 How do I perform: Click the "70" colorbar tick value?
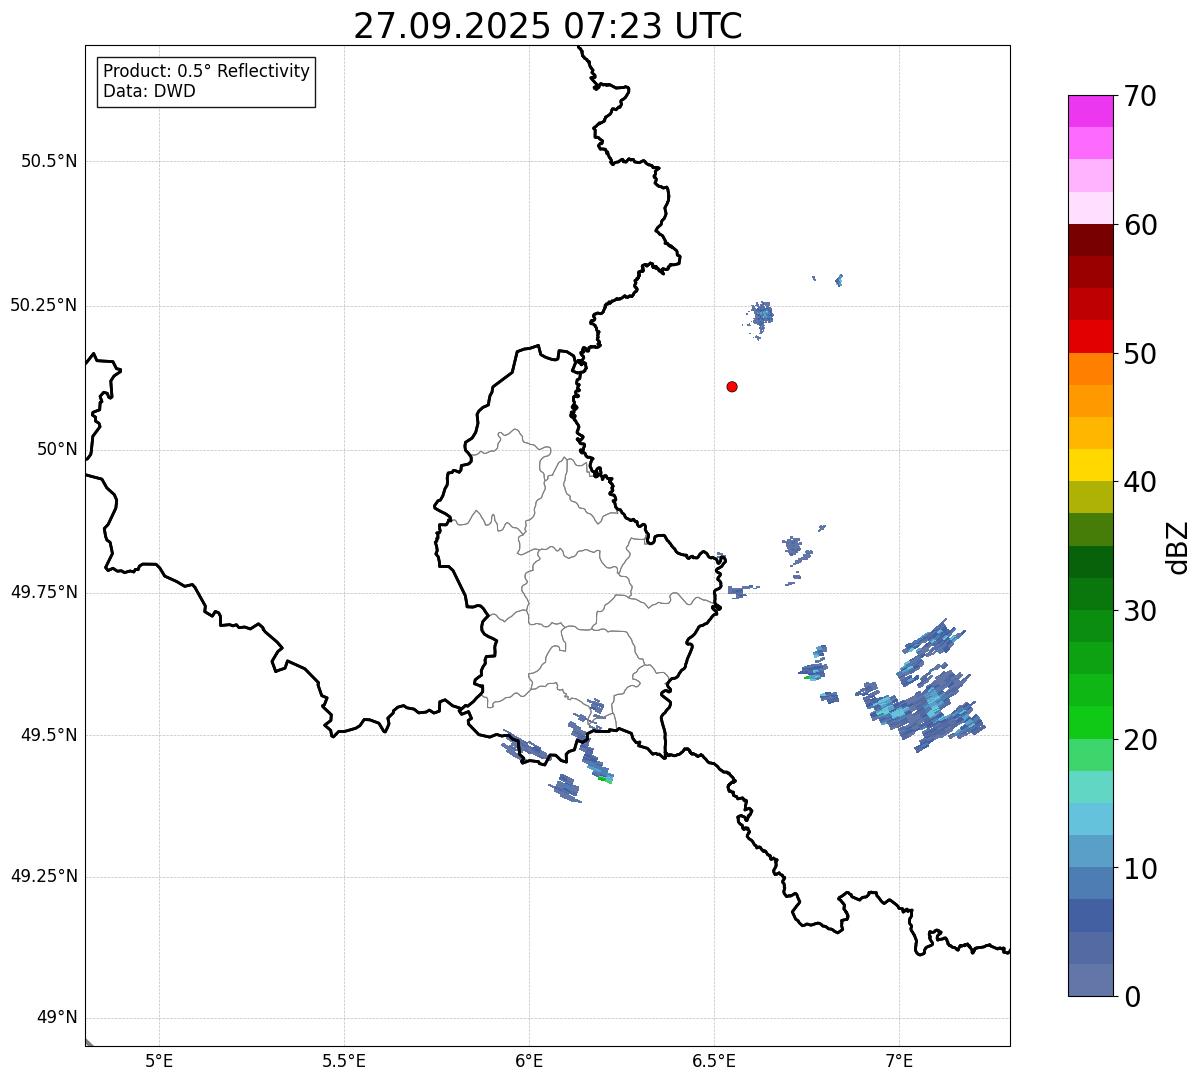(1141, 96)
